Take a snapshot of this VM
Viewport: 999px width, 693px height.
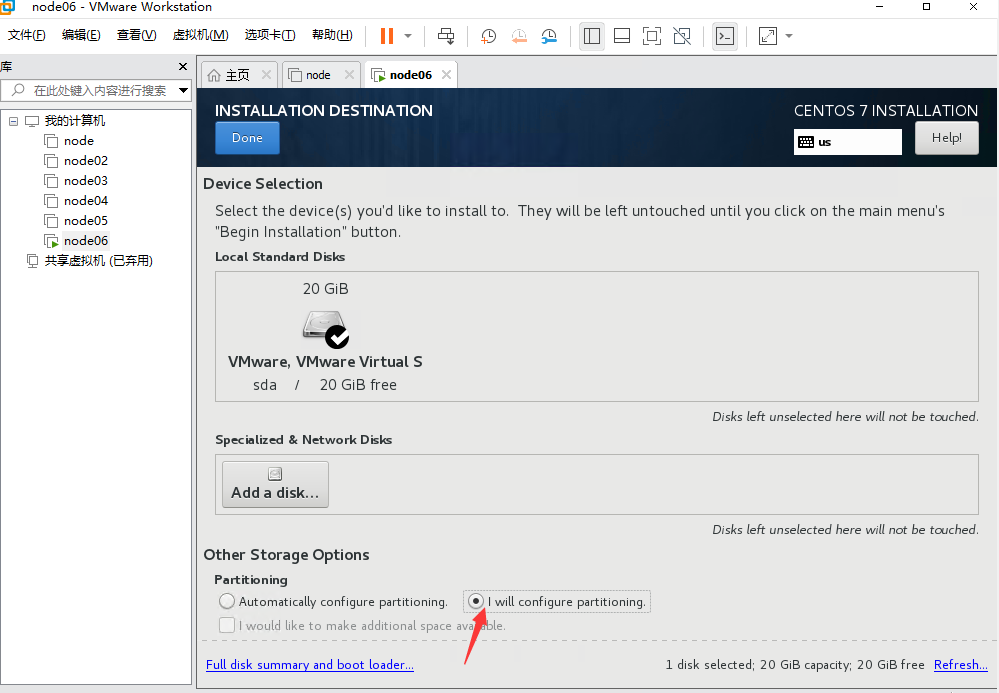489,36
